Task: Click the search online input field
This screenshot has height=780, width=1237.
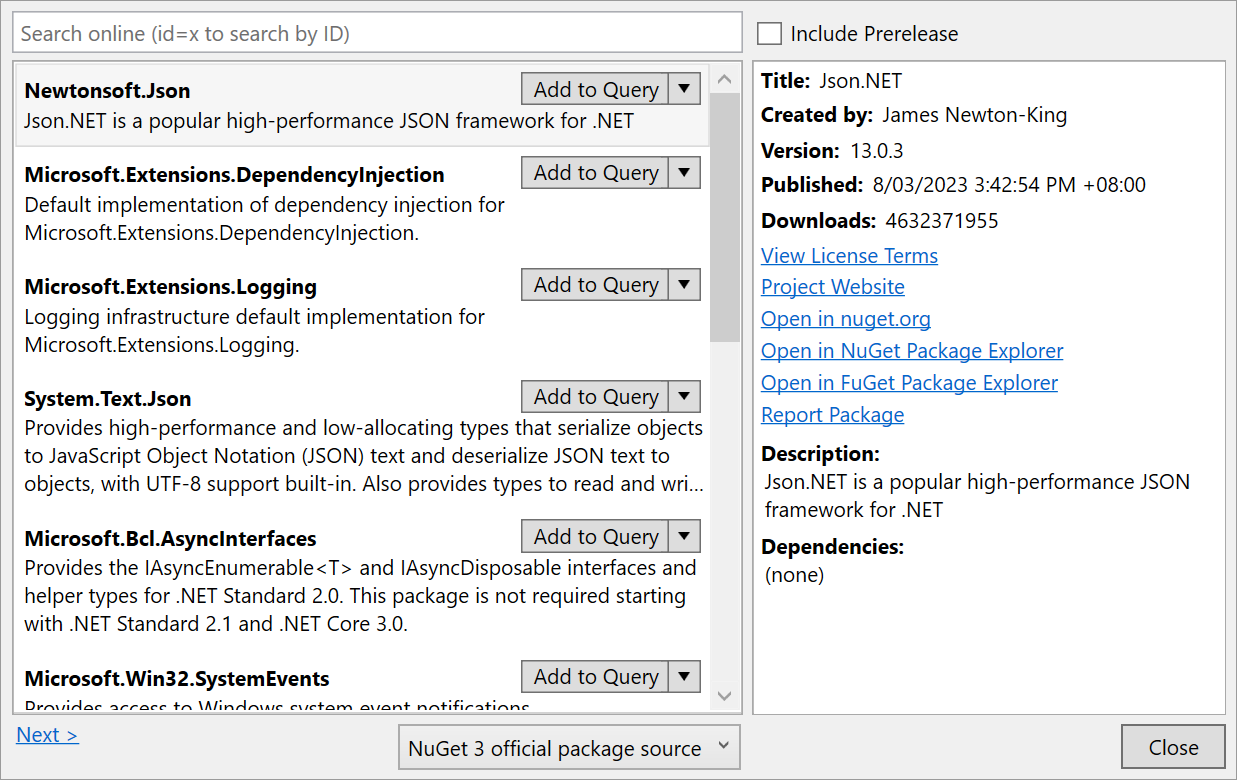Action: (378, 33)
